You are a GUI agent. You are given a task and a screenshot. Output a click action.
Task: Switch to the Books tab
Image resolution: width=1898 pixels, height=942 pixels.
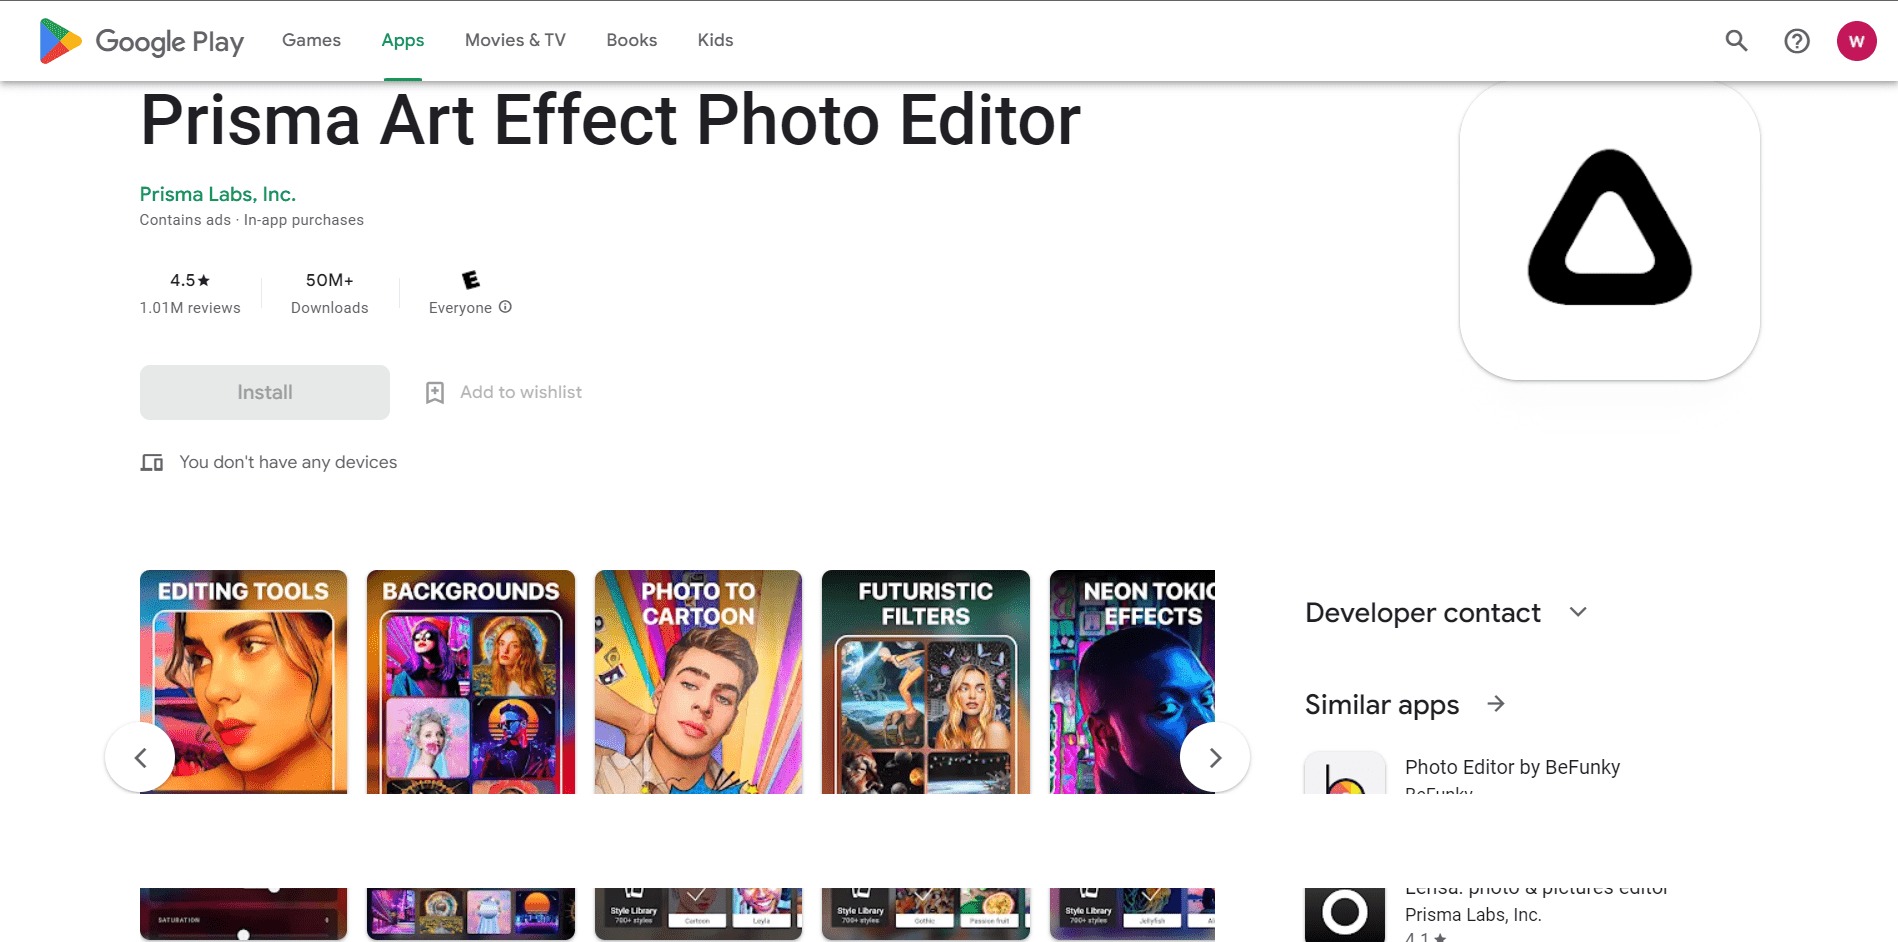point(632,40)
